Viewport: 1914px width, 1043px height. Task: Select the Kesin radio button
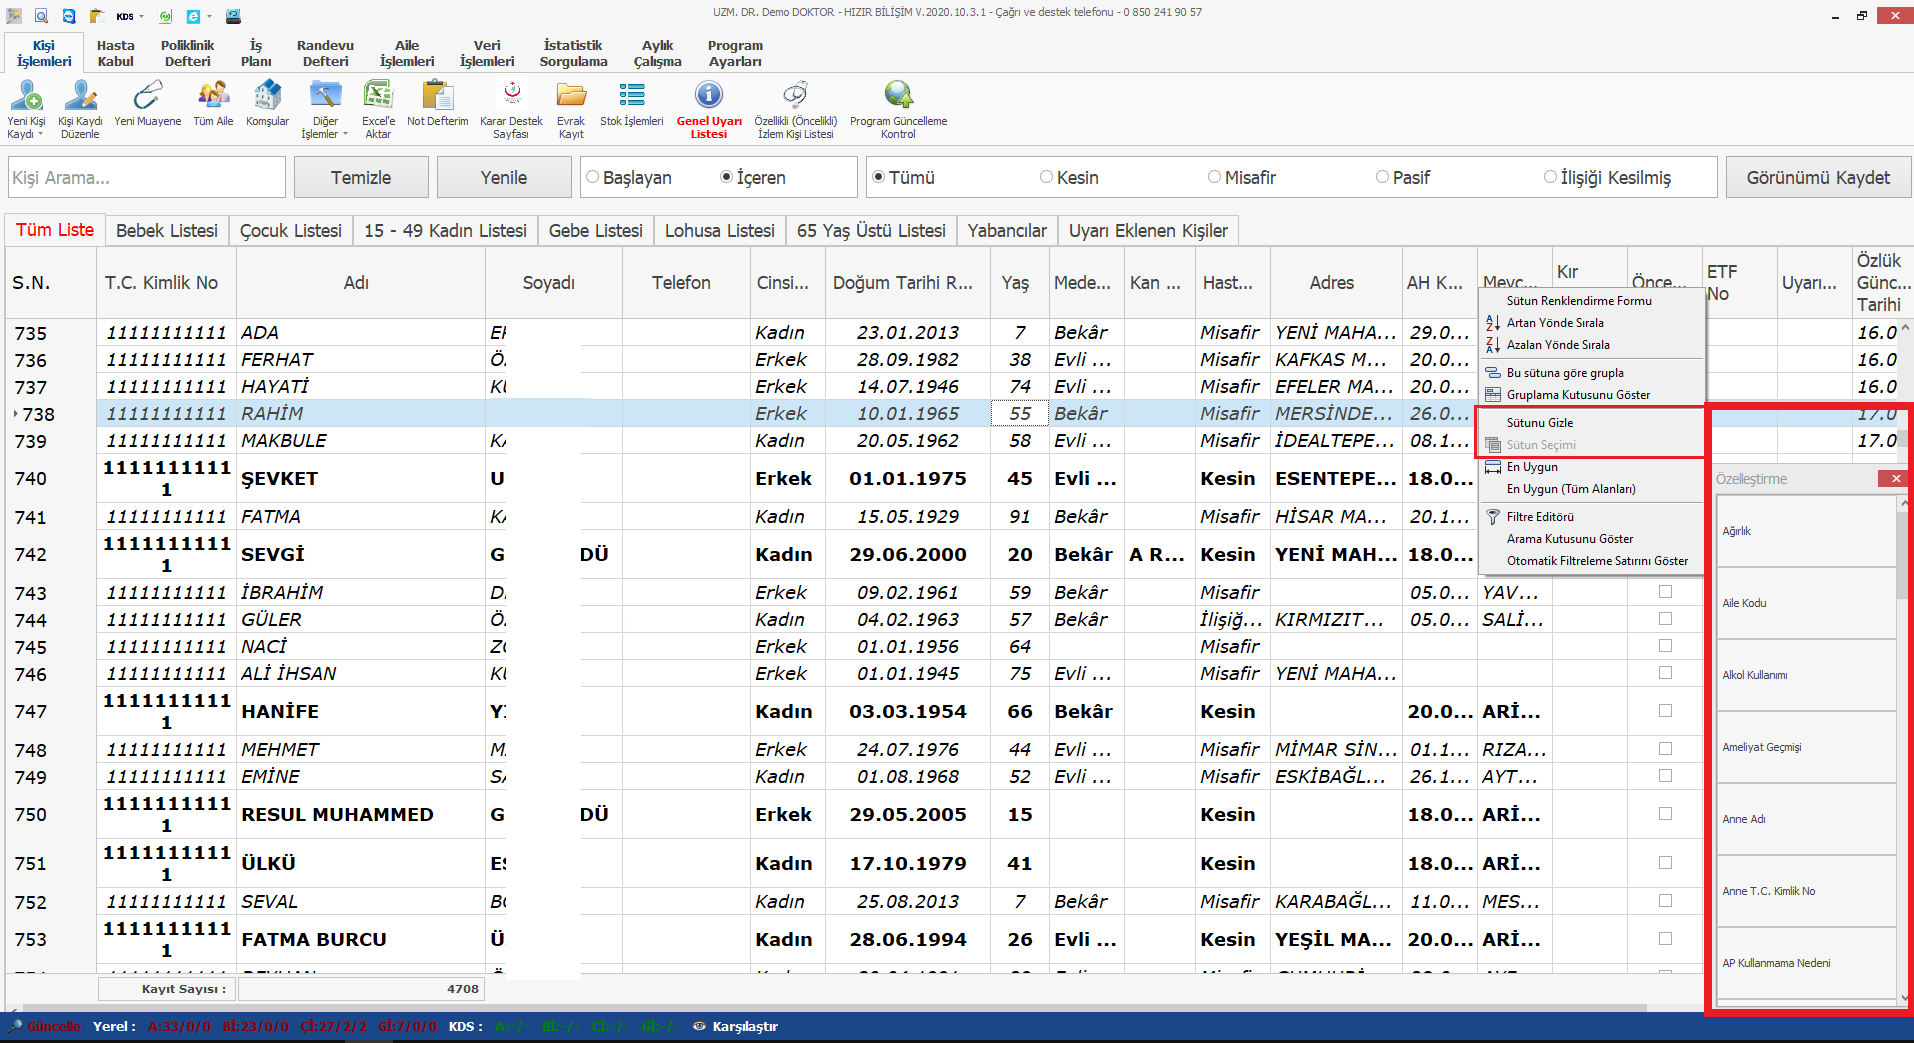pos(1046,177)
